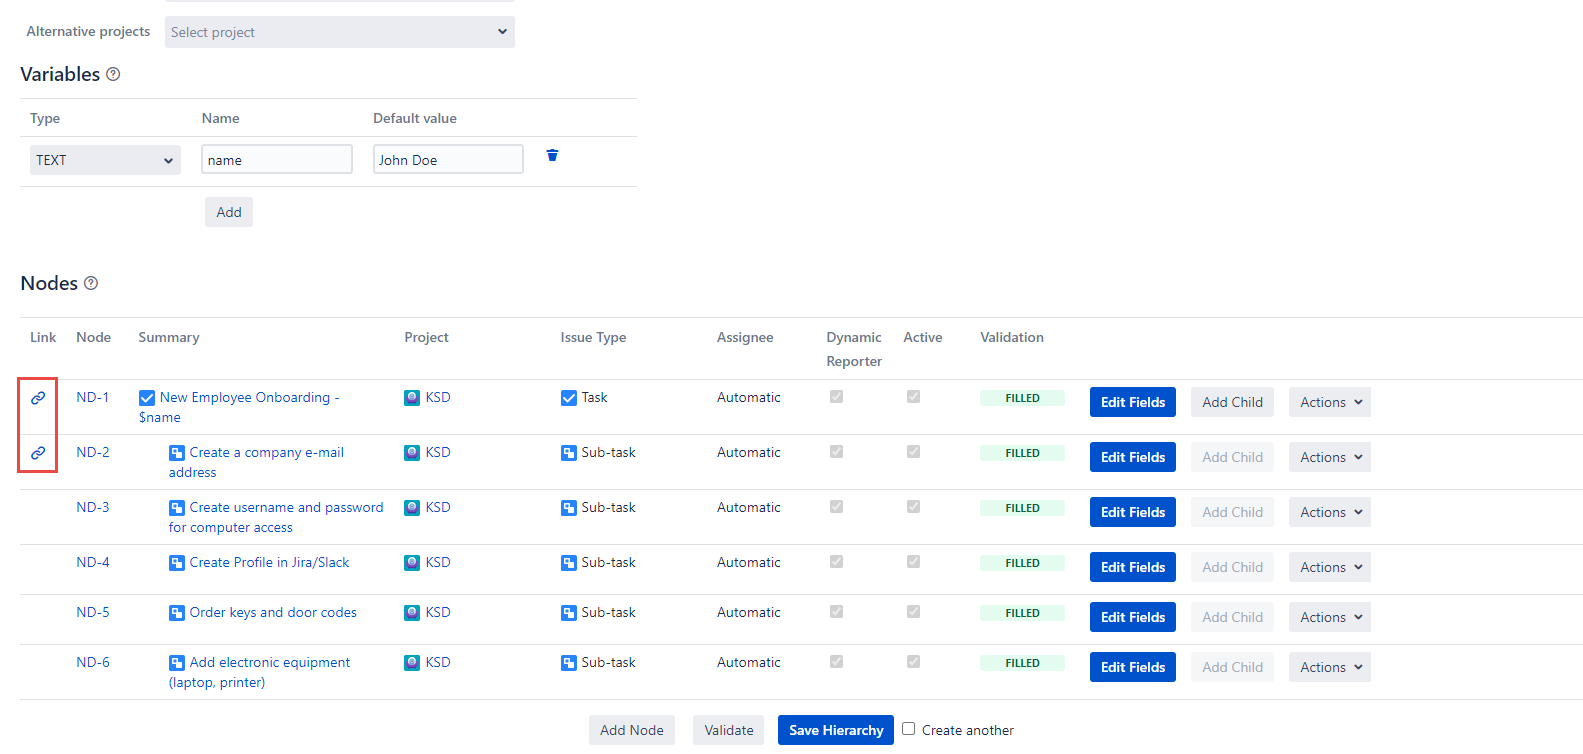Screen dimensions: 1583x754
Task: Open the Alternative projects dropdown
Action: click(x=339, y=32)
